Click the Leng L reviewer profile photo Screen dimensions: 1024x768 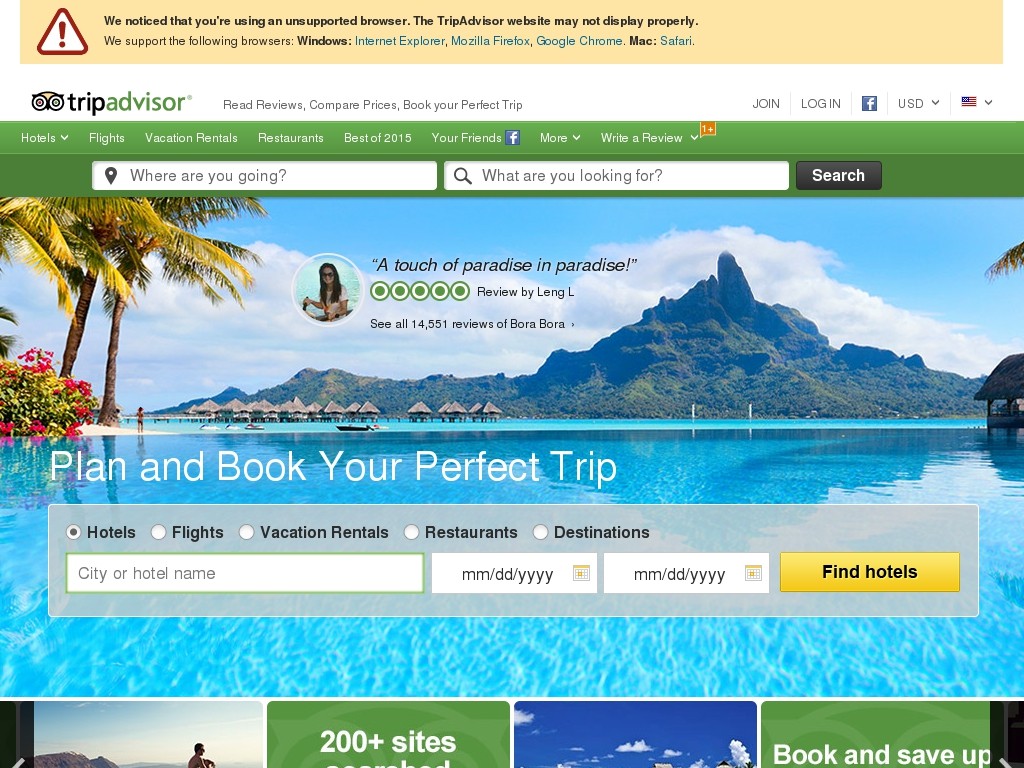coord(327,289)
